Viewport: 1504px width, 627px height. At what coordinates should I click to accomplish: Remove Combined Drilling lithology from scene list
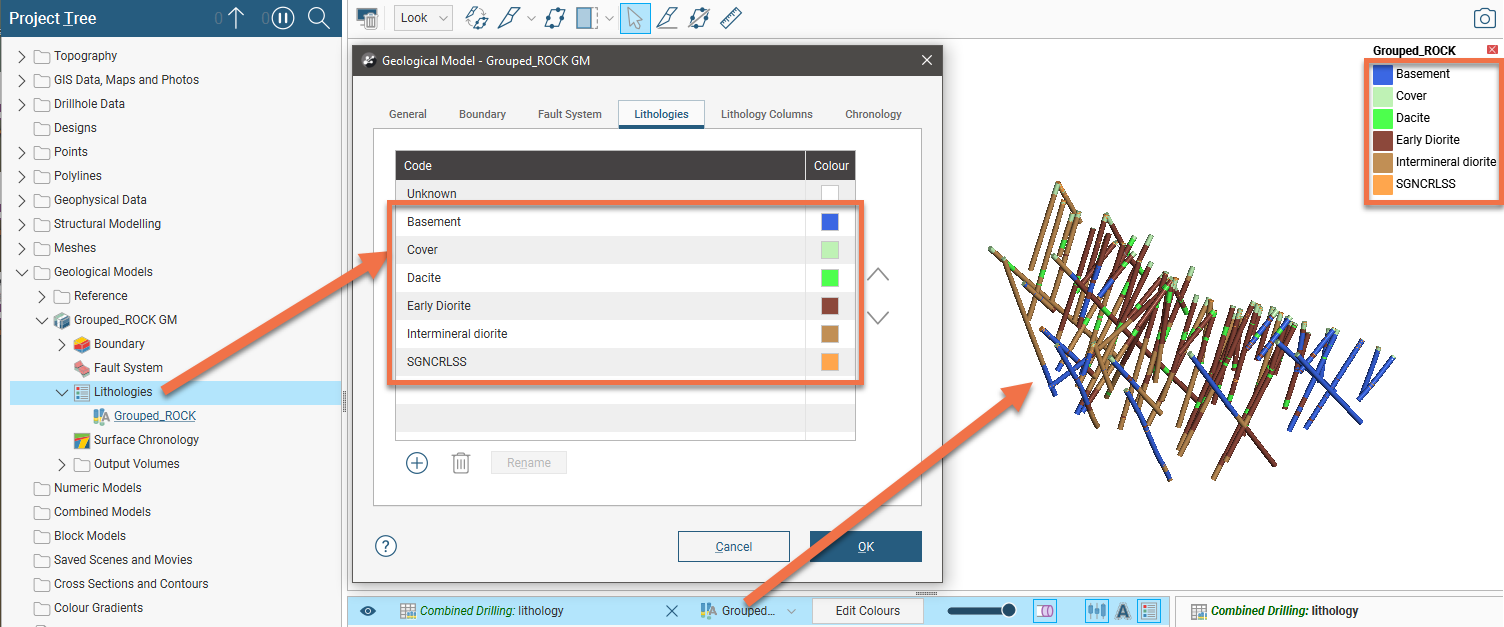(672, 611)
